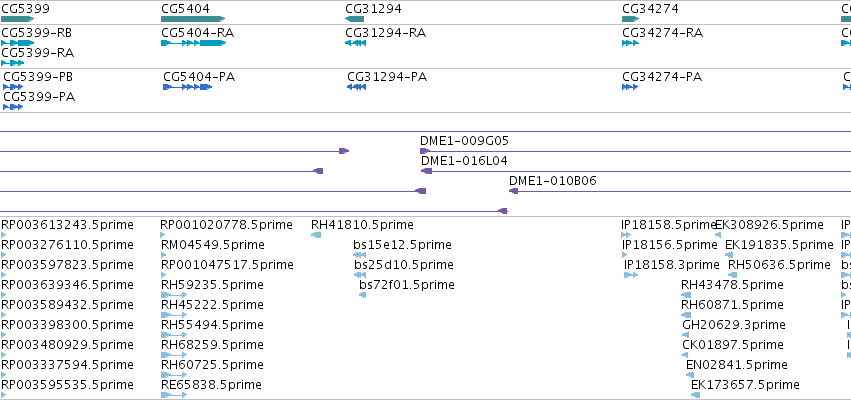The image size is (851, 400).
Task: Click the RH41810.5prime EST glyph
Action: point(316,235)
